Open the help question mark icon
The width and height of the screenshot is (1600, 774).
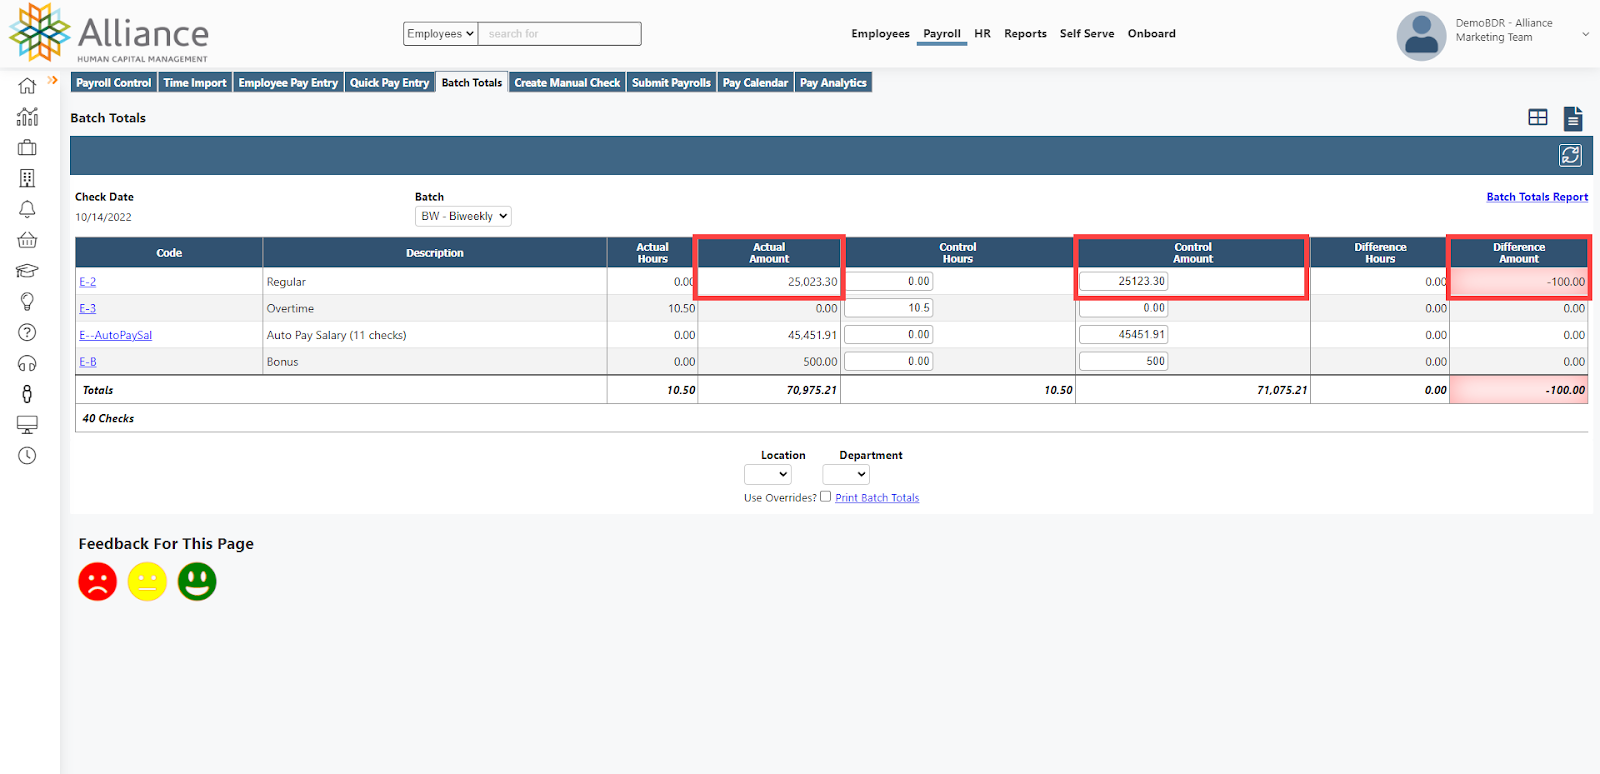(x=27, y=332)
